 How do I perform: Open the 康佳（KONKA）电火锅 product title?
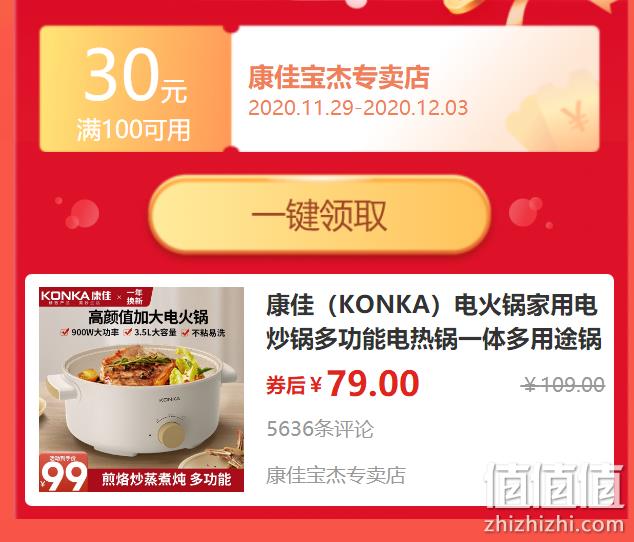tap(434, 322)
